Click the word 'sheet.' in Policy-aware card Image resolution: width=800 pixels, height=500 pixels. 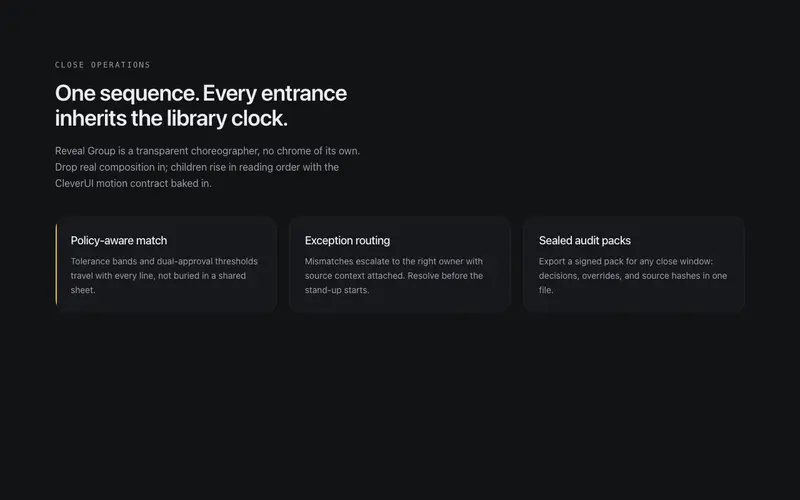tap(83, 290)
